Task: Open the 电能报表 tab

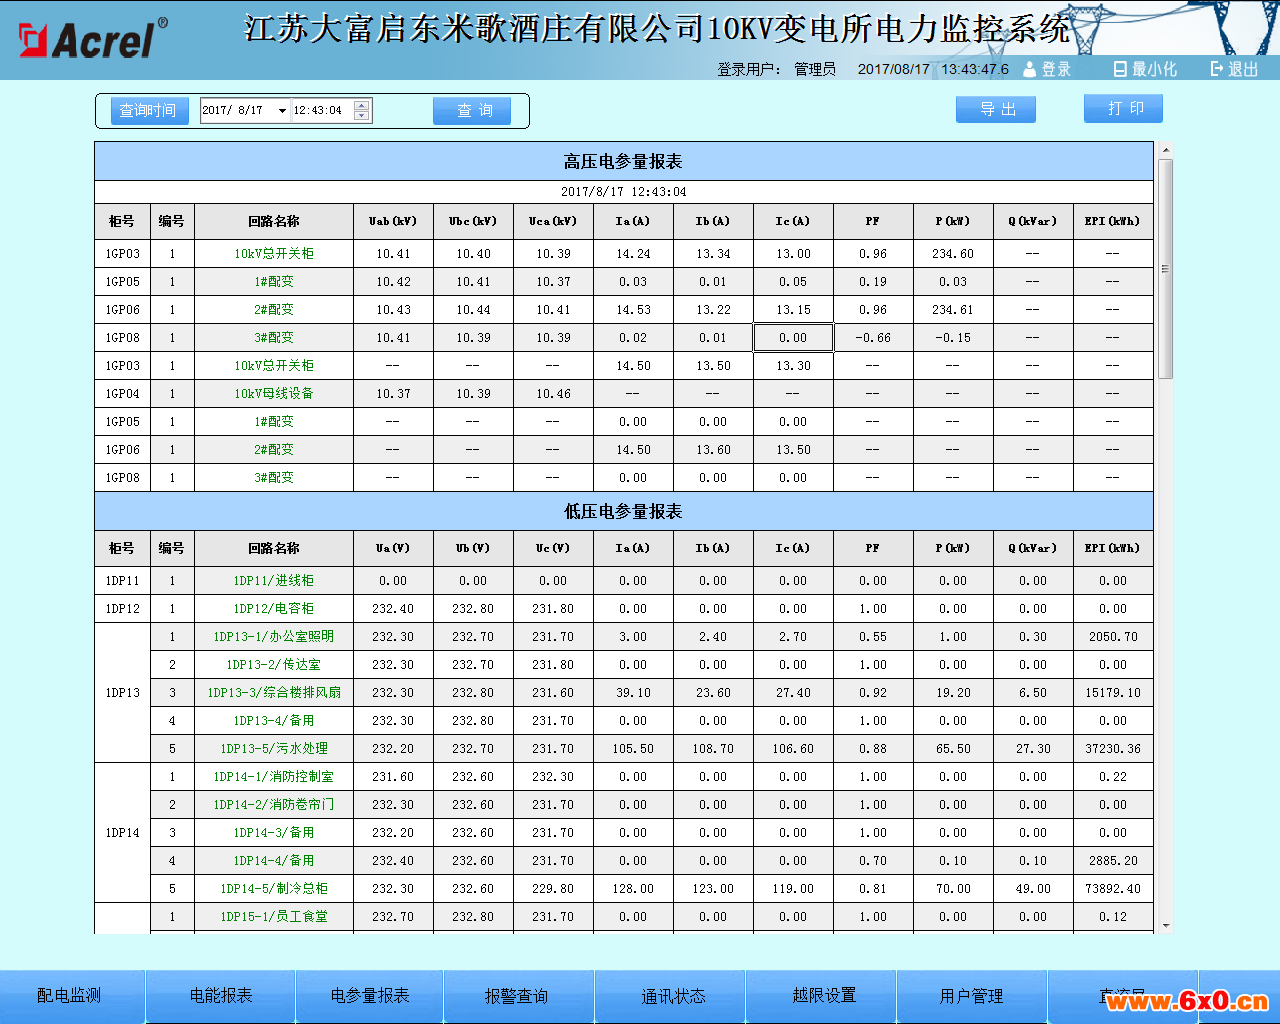Action: (221, 996)
